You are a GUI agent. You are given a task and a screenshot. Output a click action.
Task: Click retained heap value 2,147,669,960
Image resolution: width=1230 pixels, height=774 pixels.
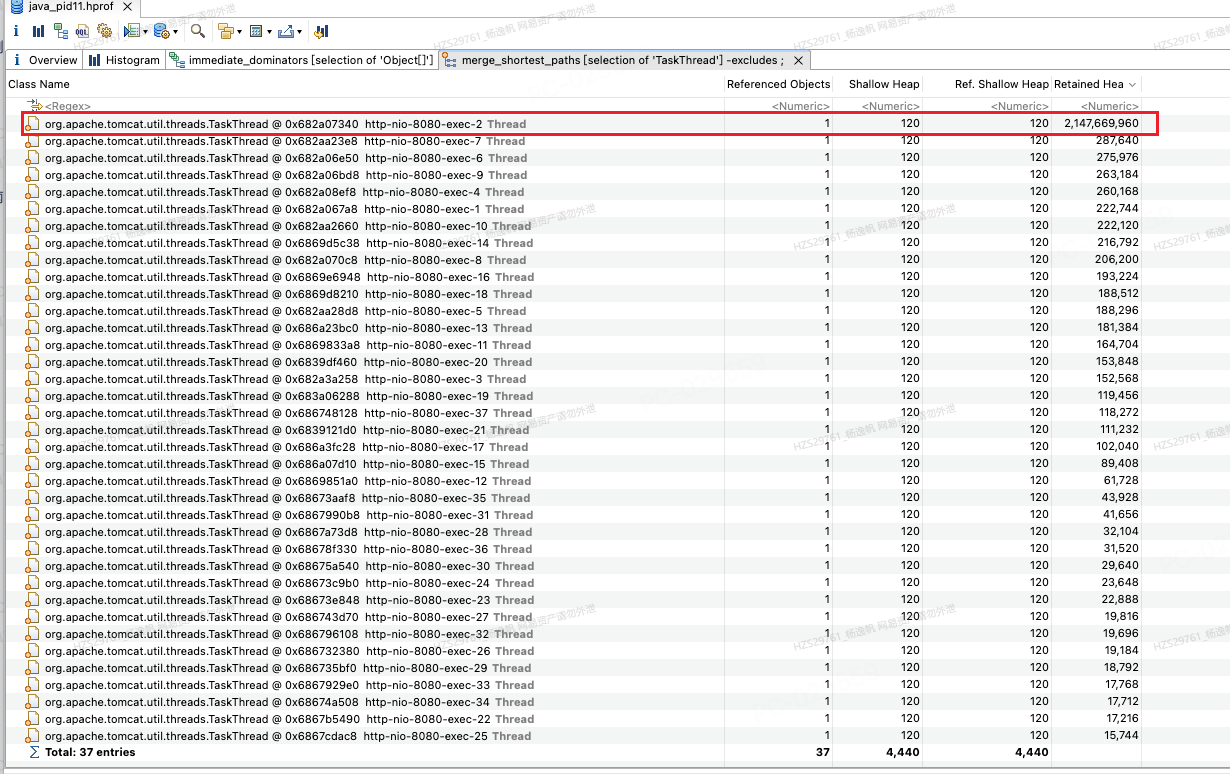(1101, 124)
